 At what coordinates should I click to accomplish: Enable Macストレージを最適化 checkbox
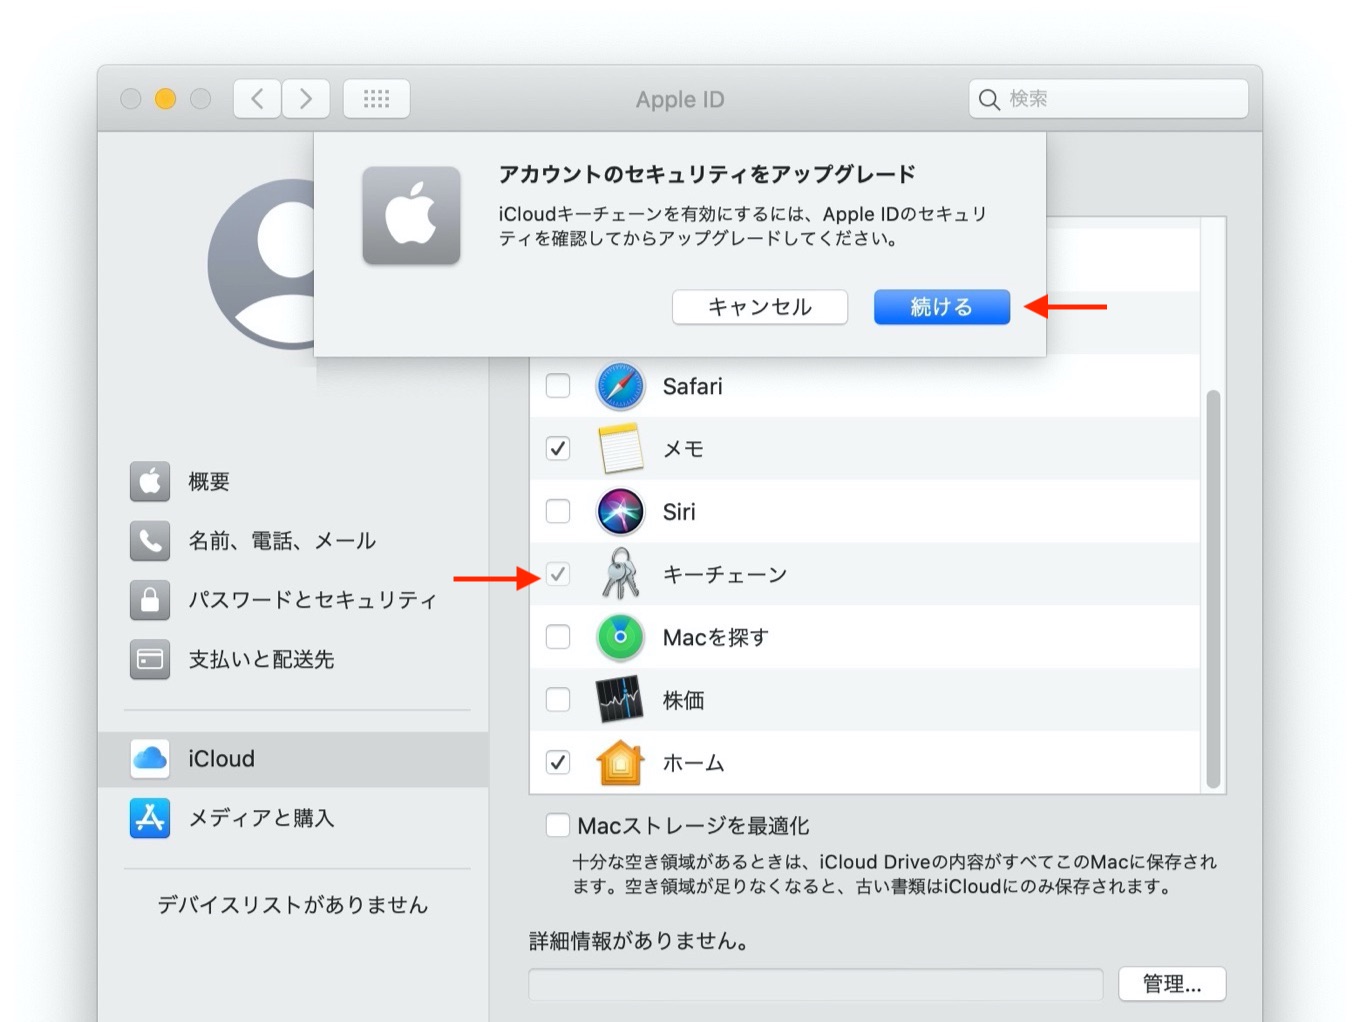point(558,825)
